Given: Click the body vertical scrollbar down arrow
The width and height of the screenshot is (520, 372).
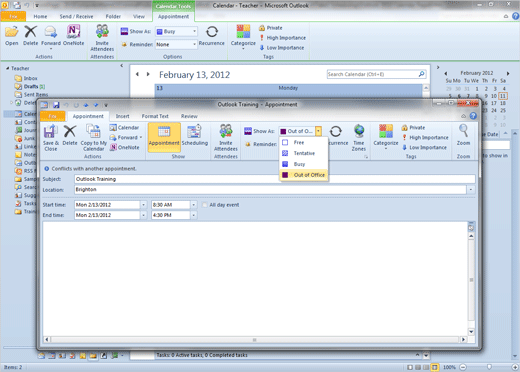Looking at the screenshot, I should (x=471, y=332).
